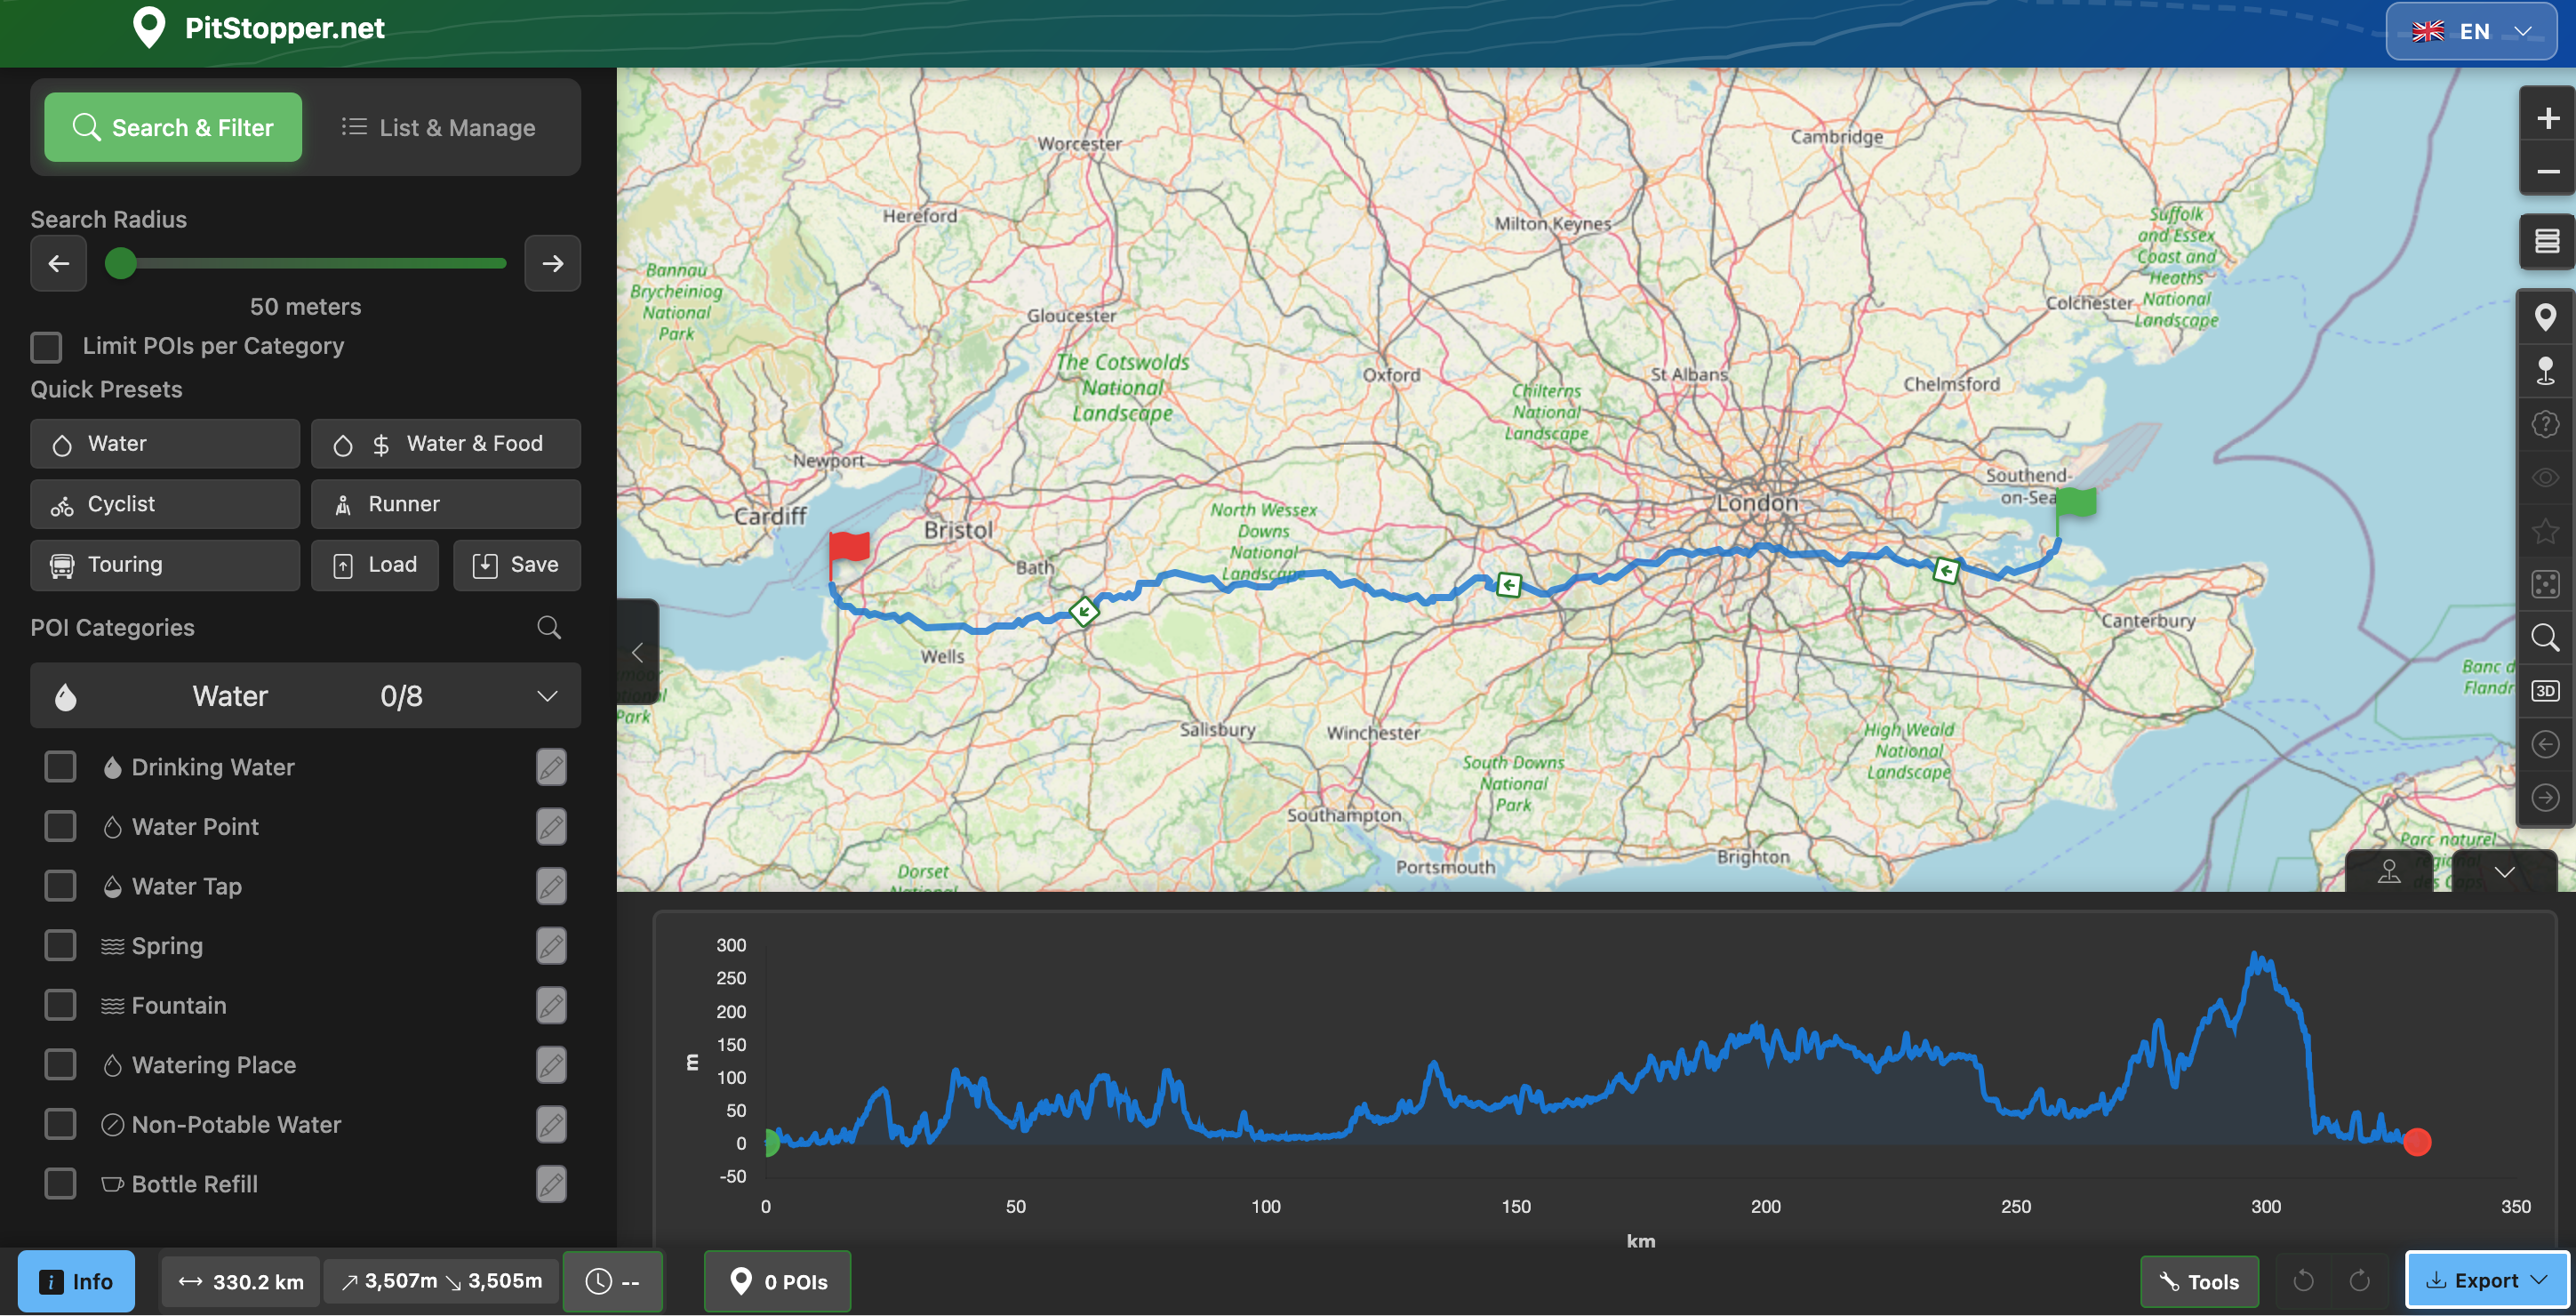
Task: Switch to List & Manage tab
Action: coord(438,127)
